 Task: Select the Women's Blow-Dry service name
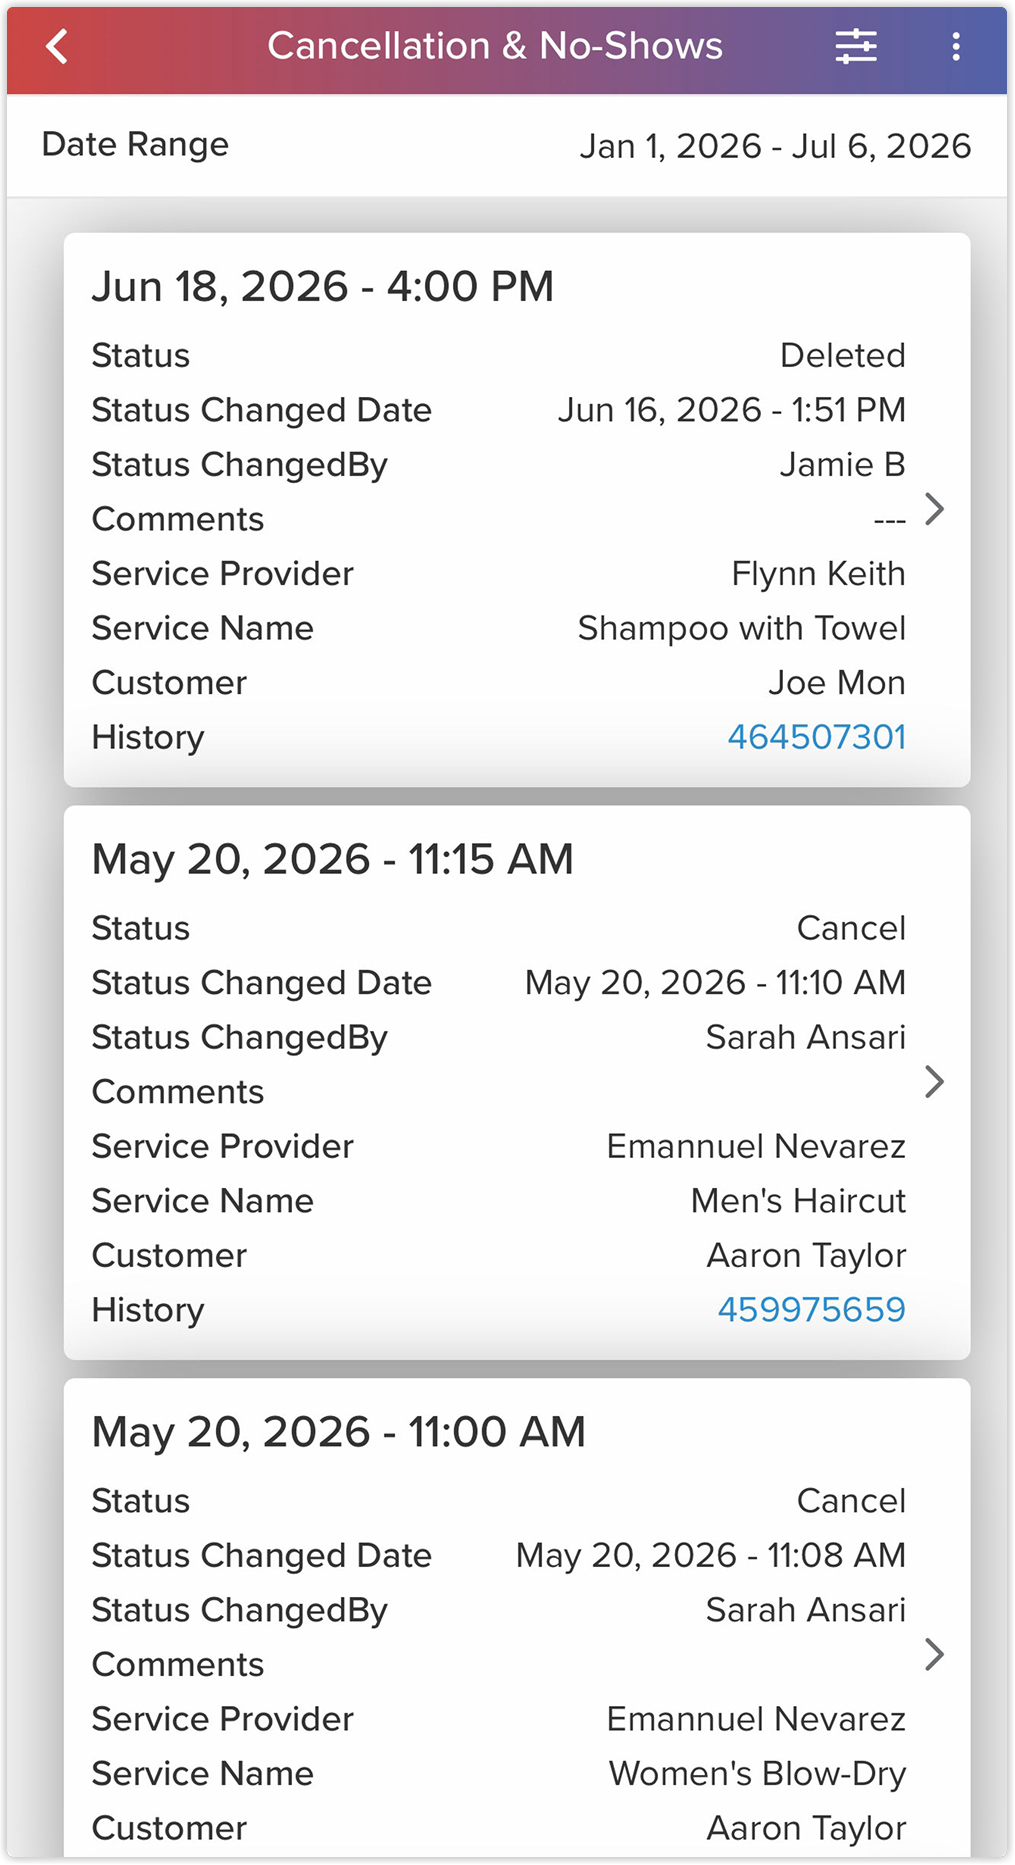coord(757,1774)
